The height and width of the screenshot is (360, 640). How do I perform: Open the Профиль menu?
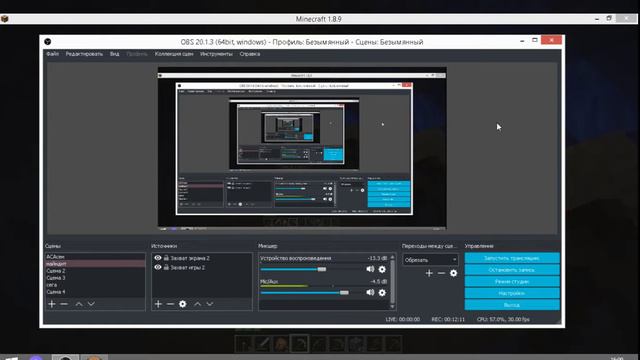[x=137, y=54]
